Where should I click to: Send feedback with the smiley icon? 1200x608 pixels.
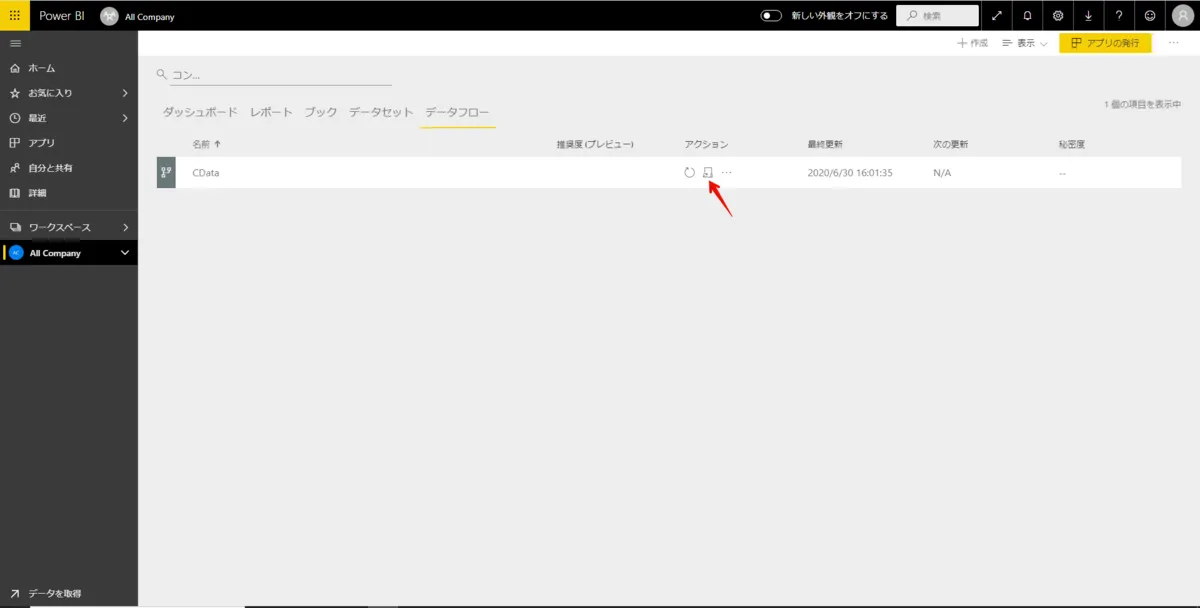point(1150,15)
